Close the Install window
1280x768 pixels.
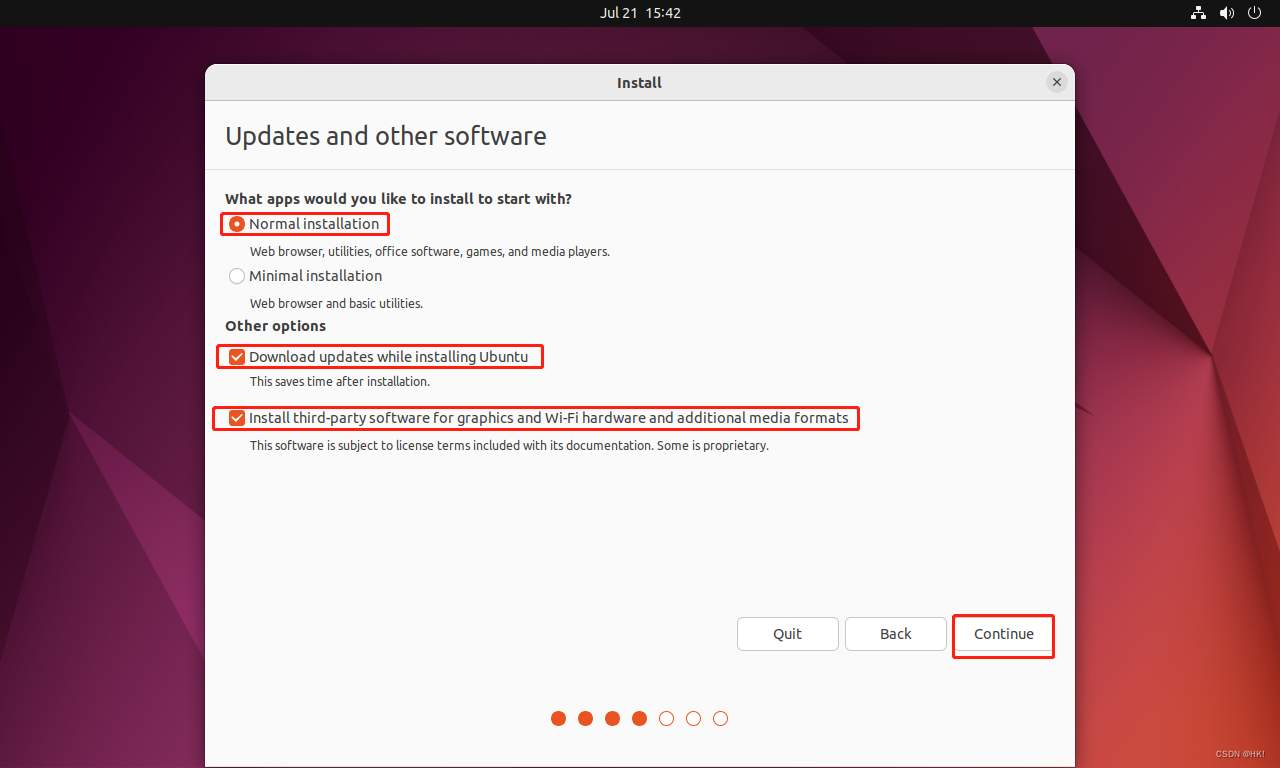click(x=1056, y=83)
